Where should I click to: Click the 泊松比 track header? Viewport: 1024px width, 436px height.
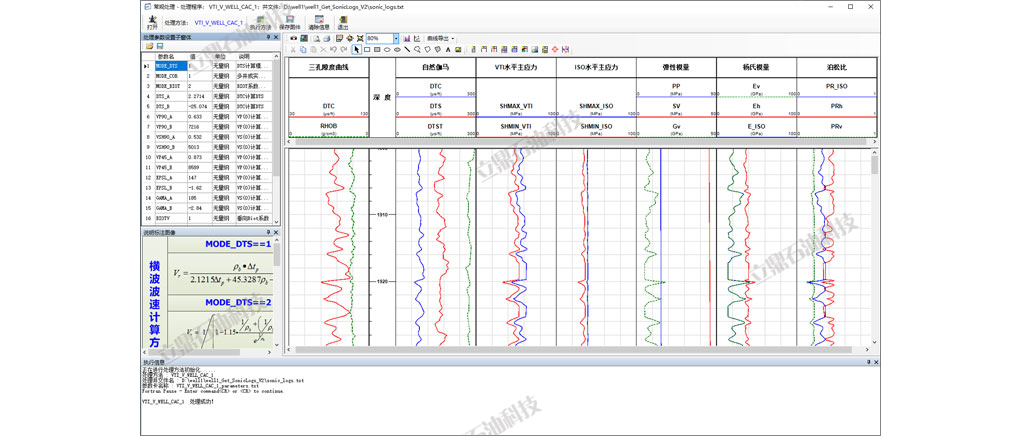pyautogui.click(x=837, y=67)
